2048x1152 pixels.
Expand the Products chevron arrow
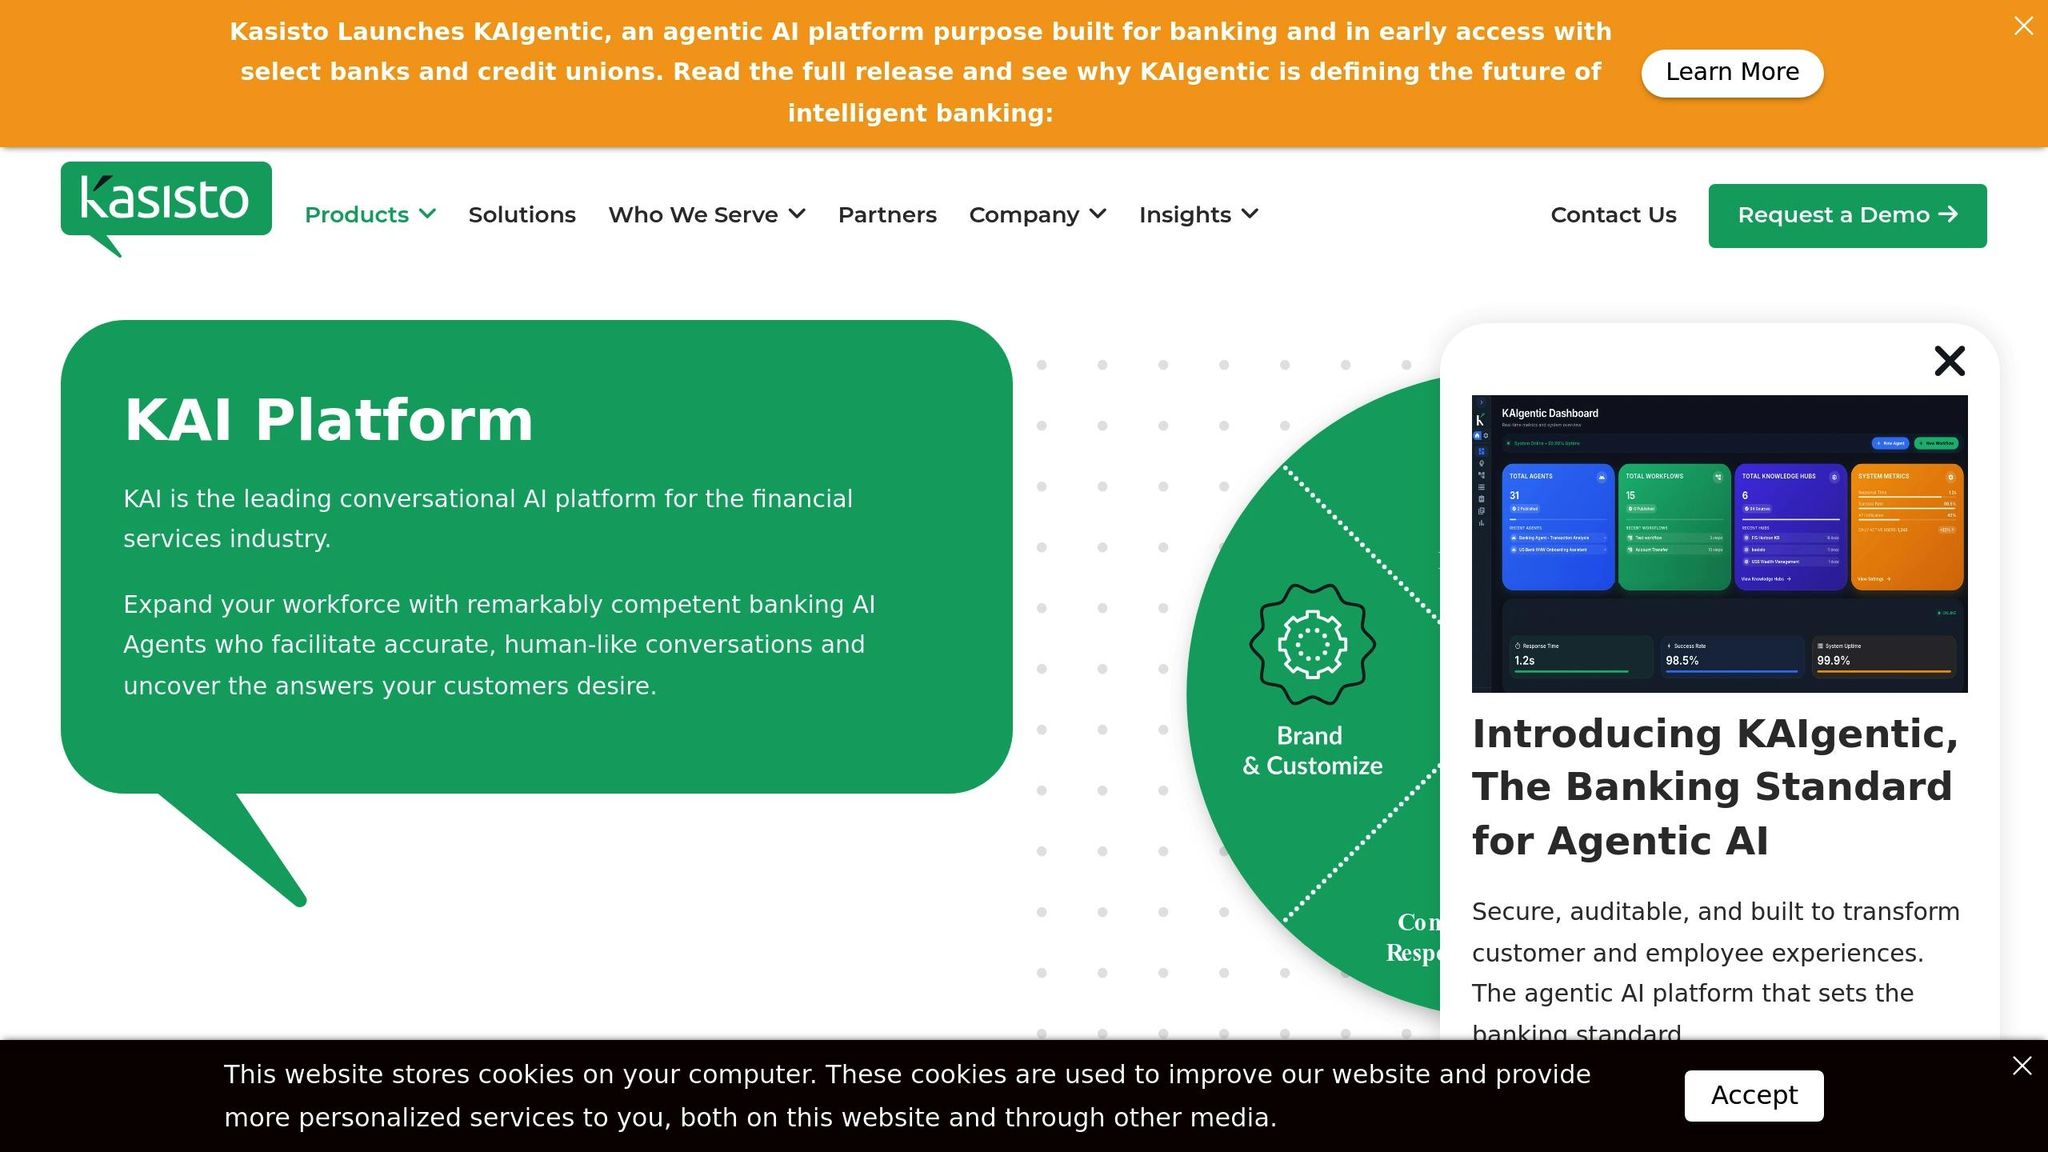coord(428,214)
